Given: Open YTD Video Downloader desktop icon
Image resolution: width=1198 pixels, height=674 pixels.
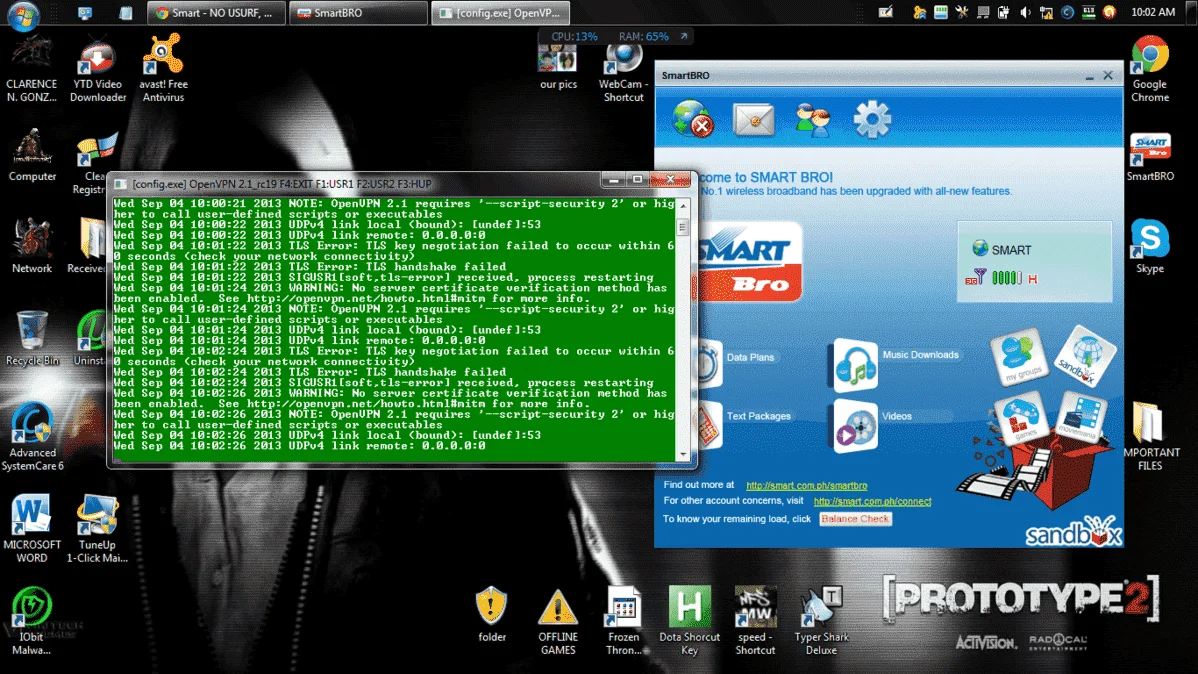Looking at the screenshot, I should [x=98, y=70].
